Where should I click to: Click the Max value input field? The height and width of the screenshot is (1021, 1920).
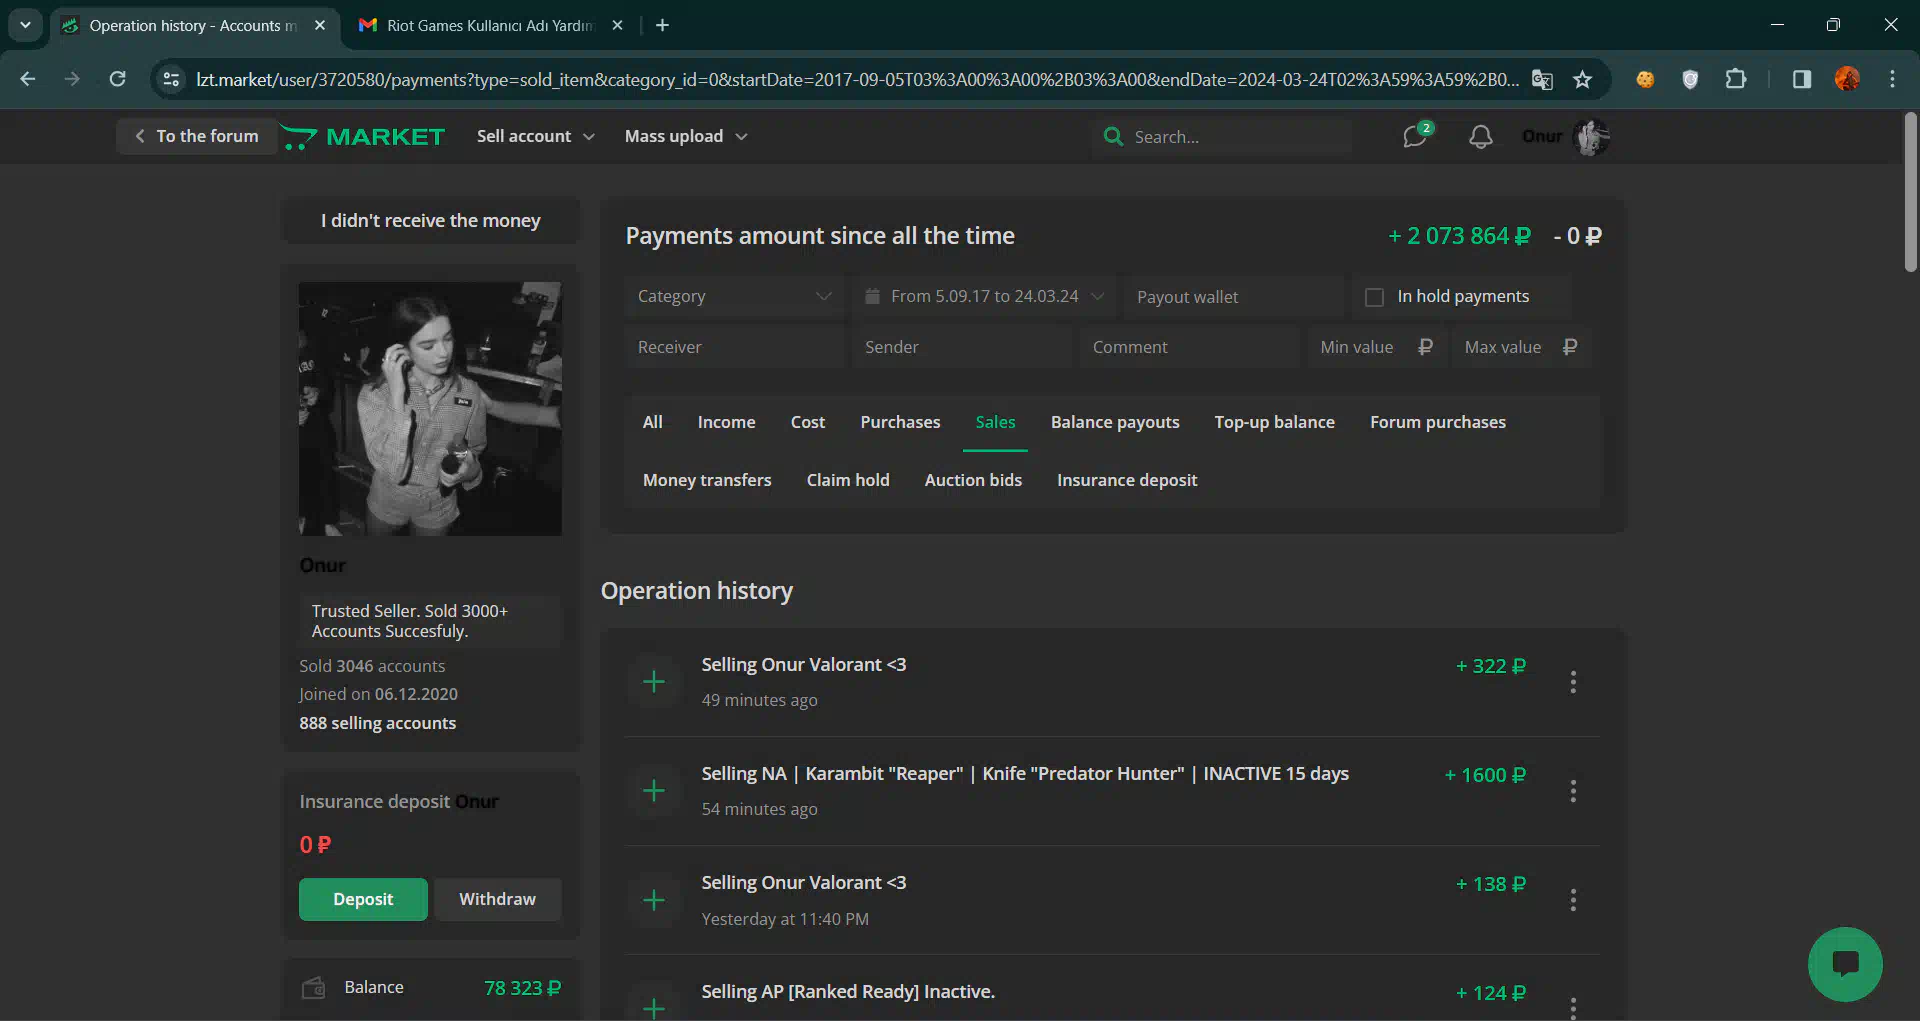(1522, 347)
